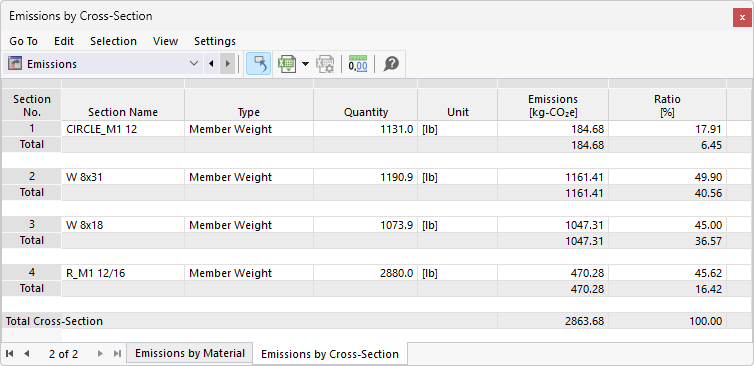Select section row number 1

click(32, 128)
